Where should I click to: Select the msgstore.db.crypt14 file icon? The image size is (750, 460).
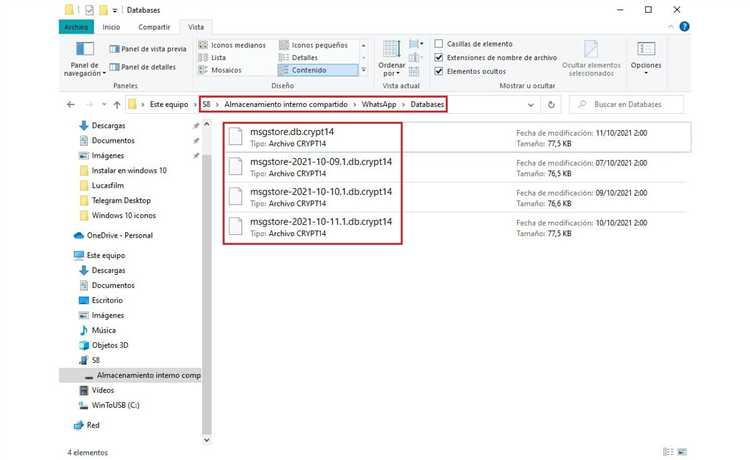(x=235, y=139)
